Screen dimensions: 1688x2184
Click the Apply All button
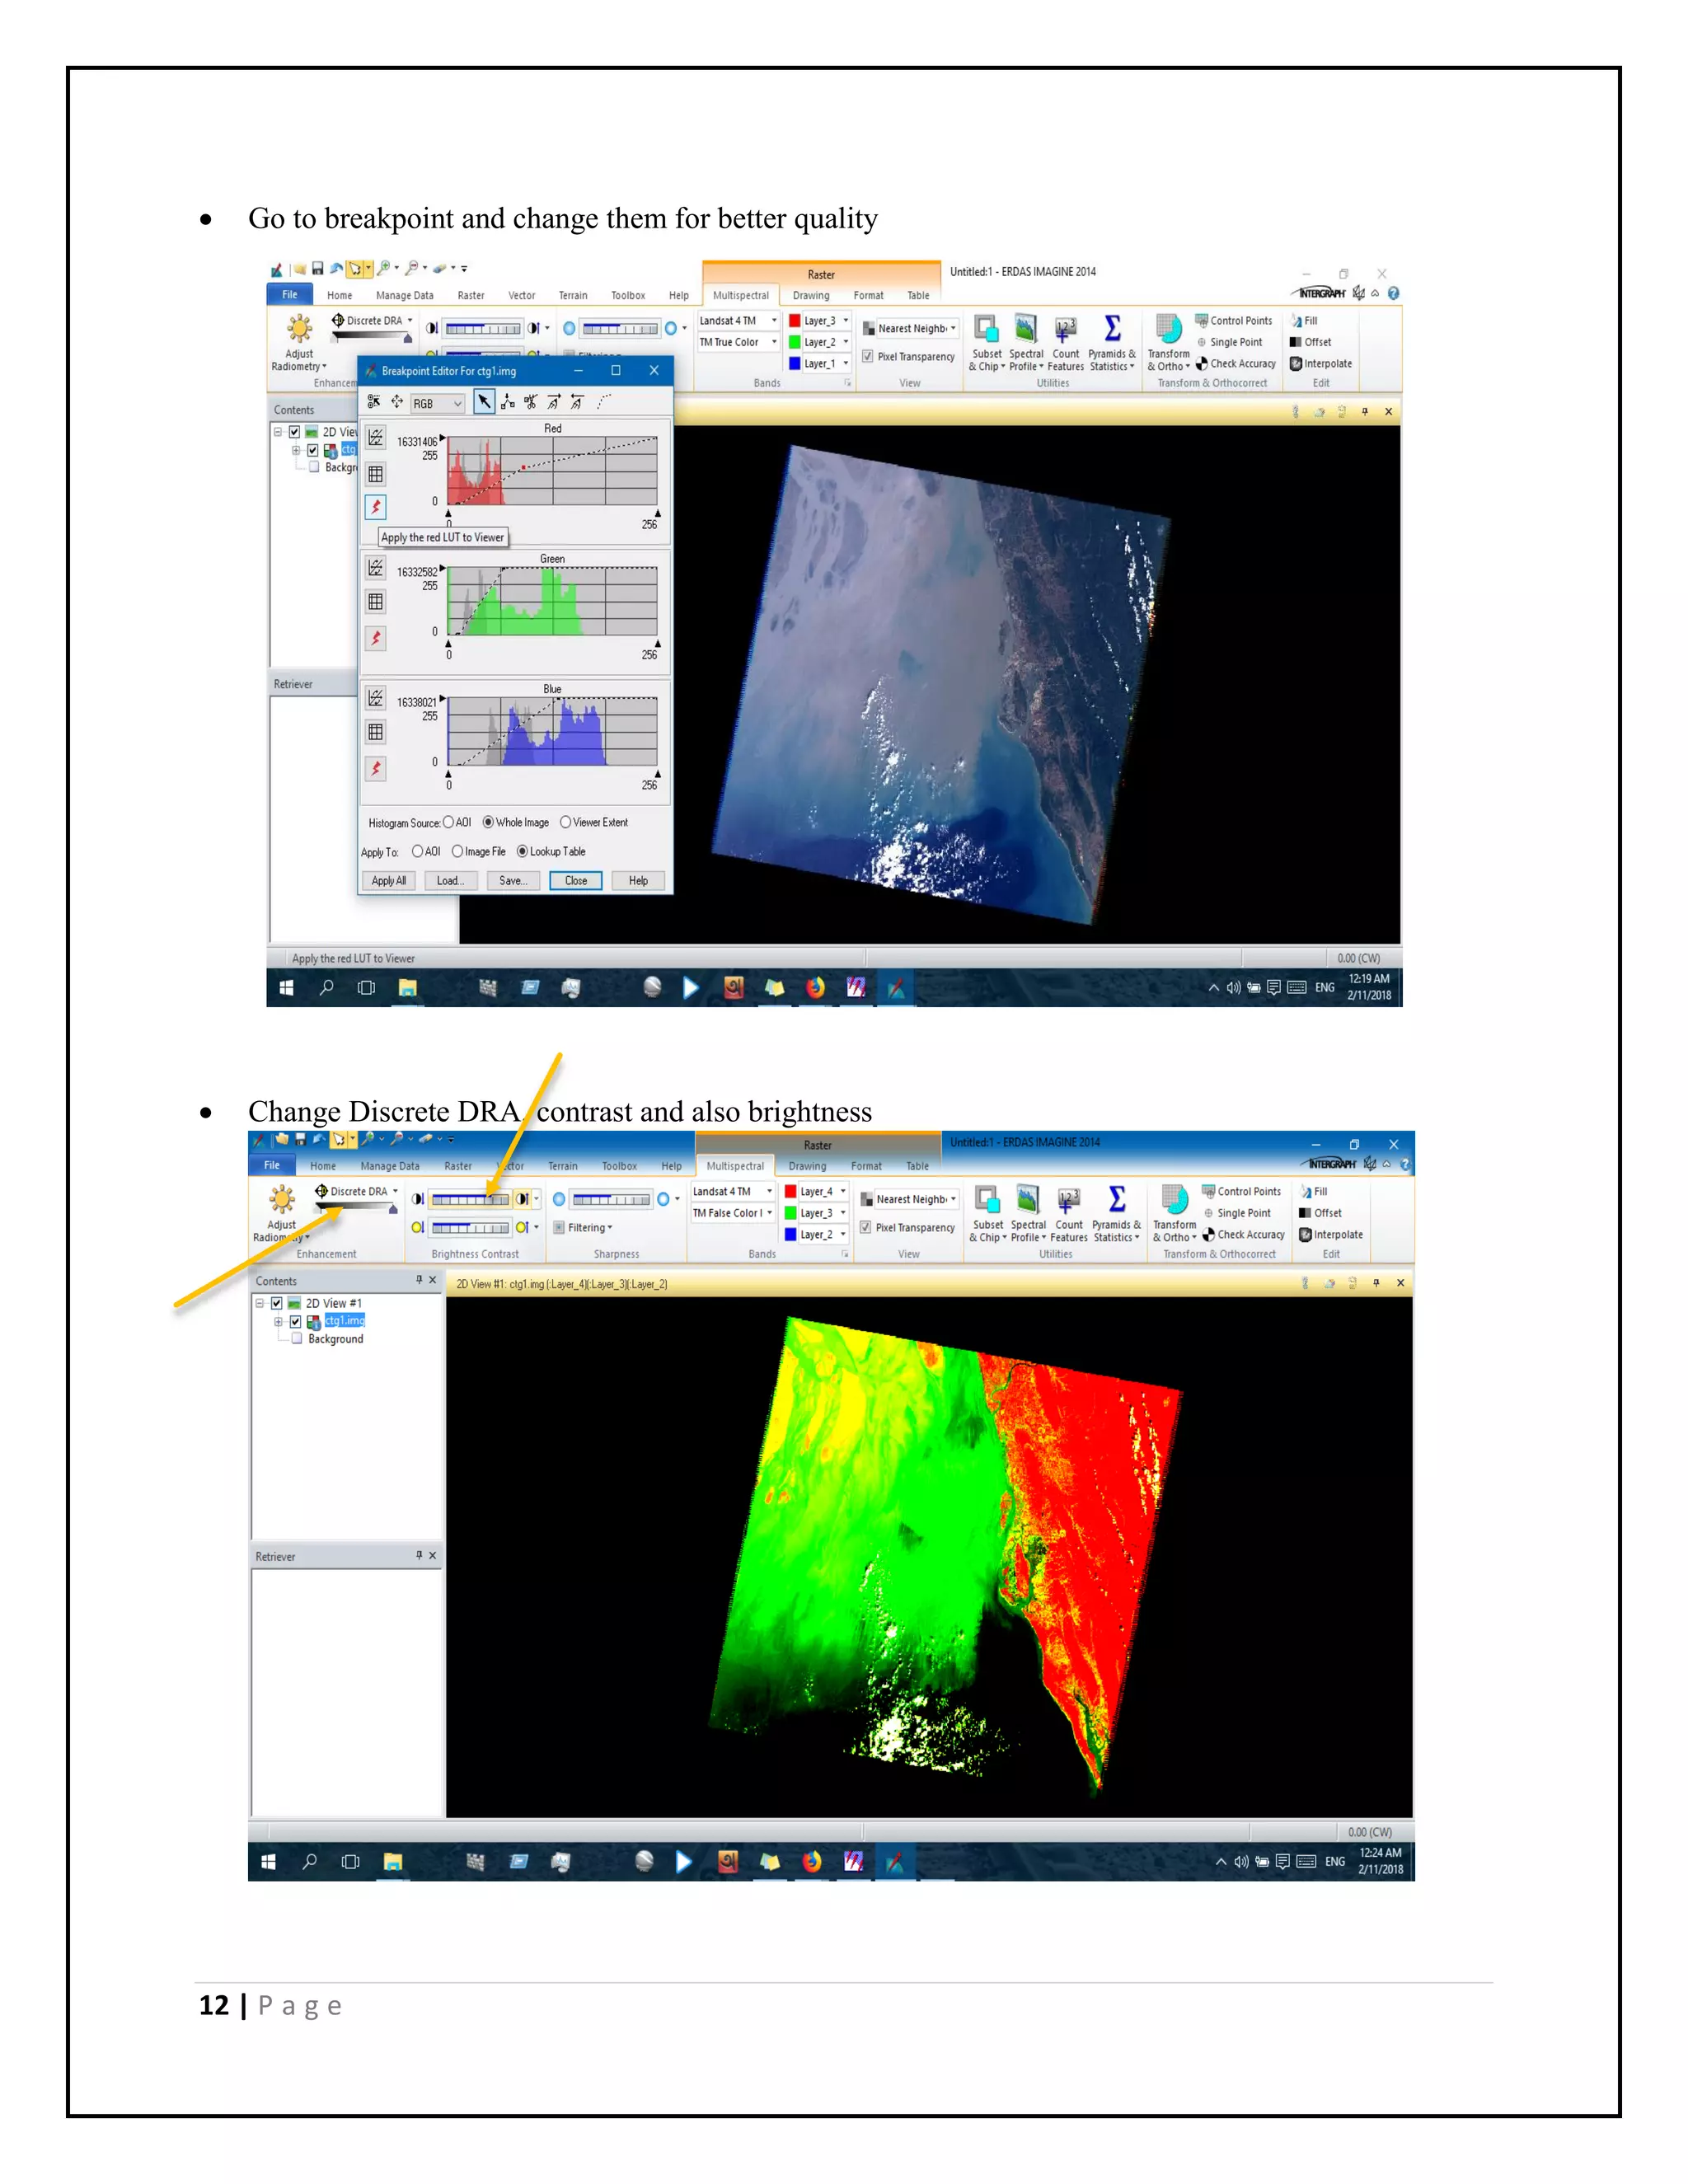click(388, 881)
